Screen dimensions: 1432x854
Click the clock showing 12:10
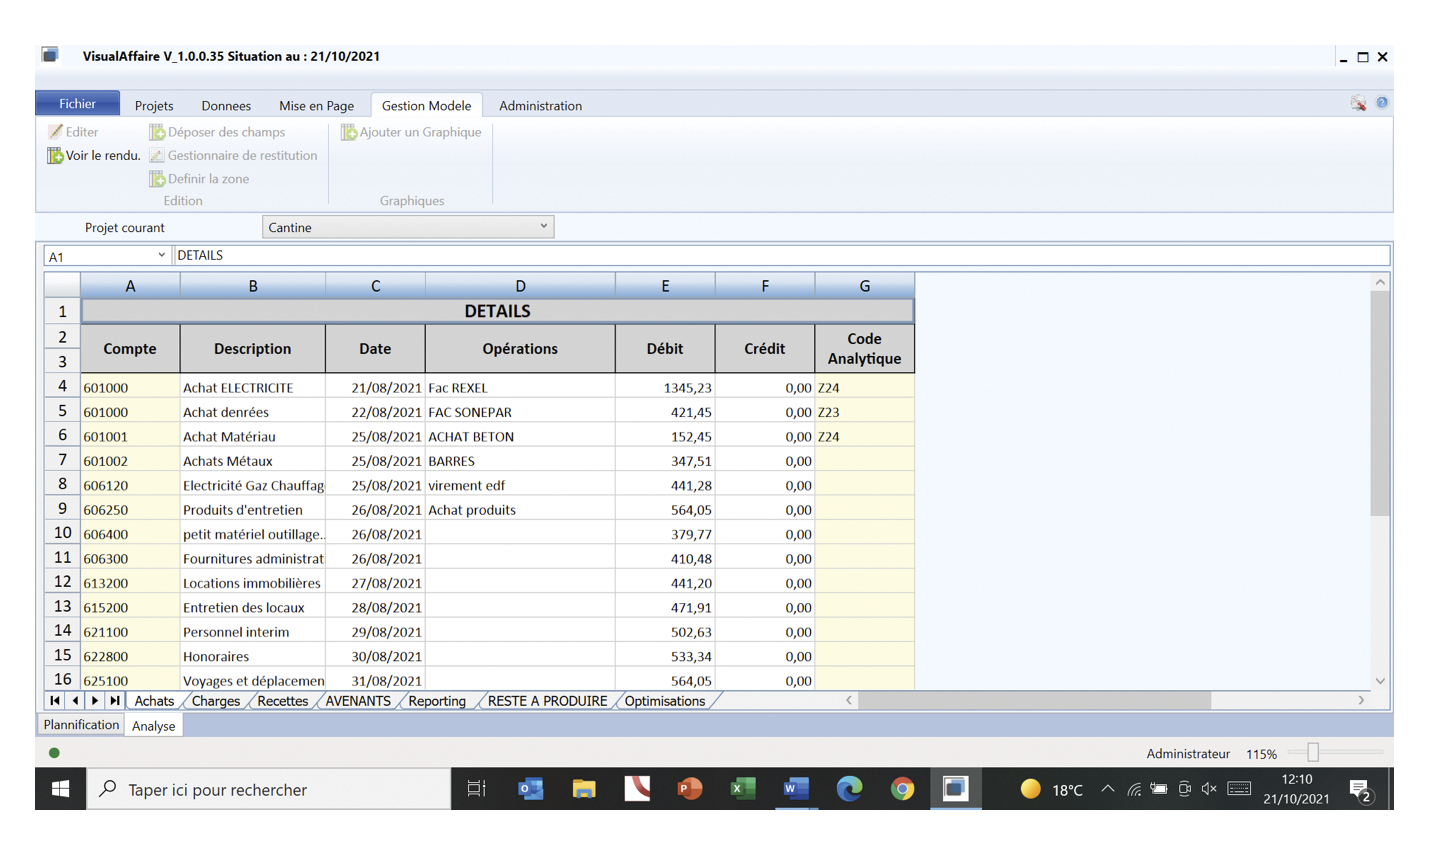[x=1296, y=779]
